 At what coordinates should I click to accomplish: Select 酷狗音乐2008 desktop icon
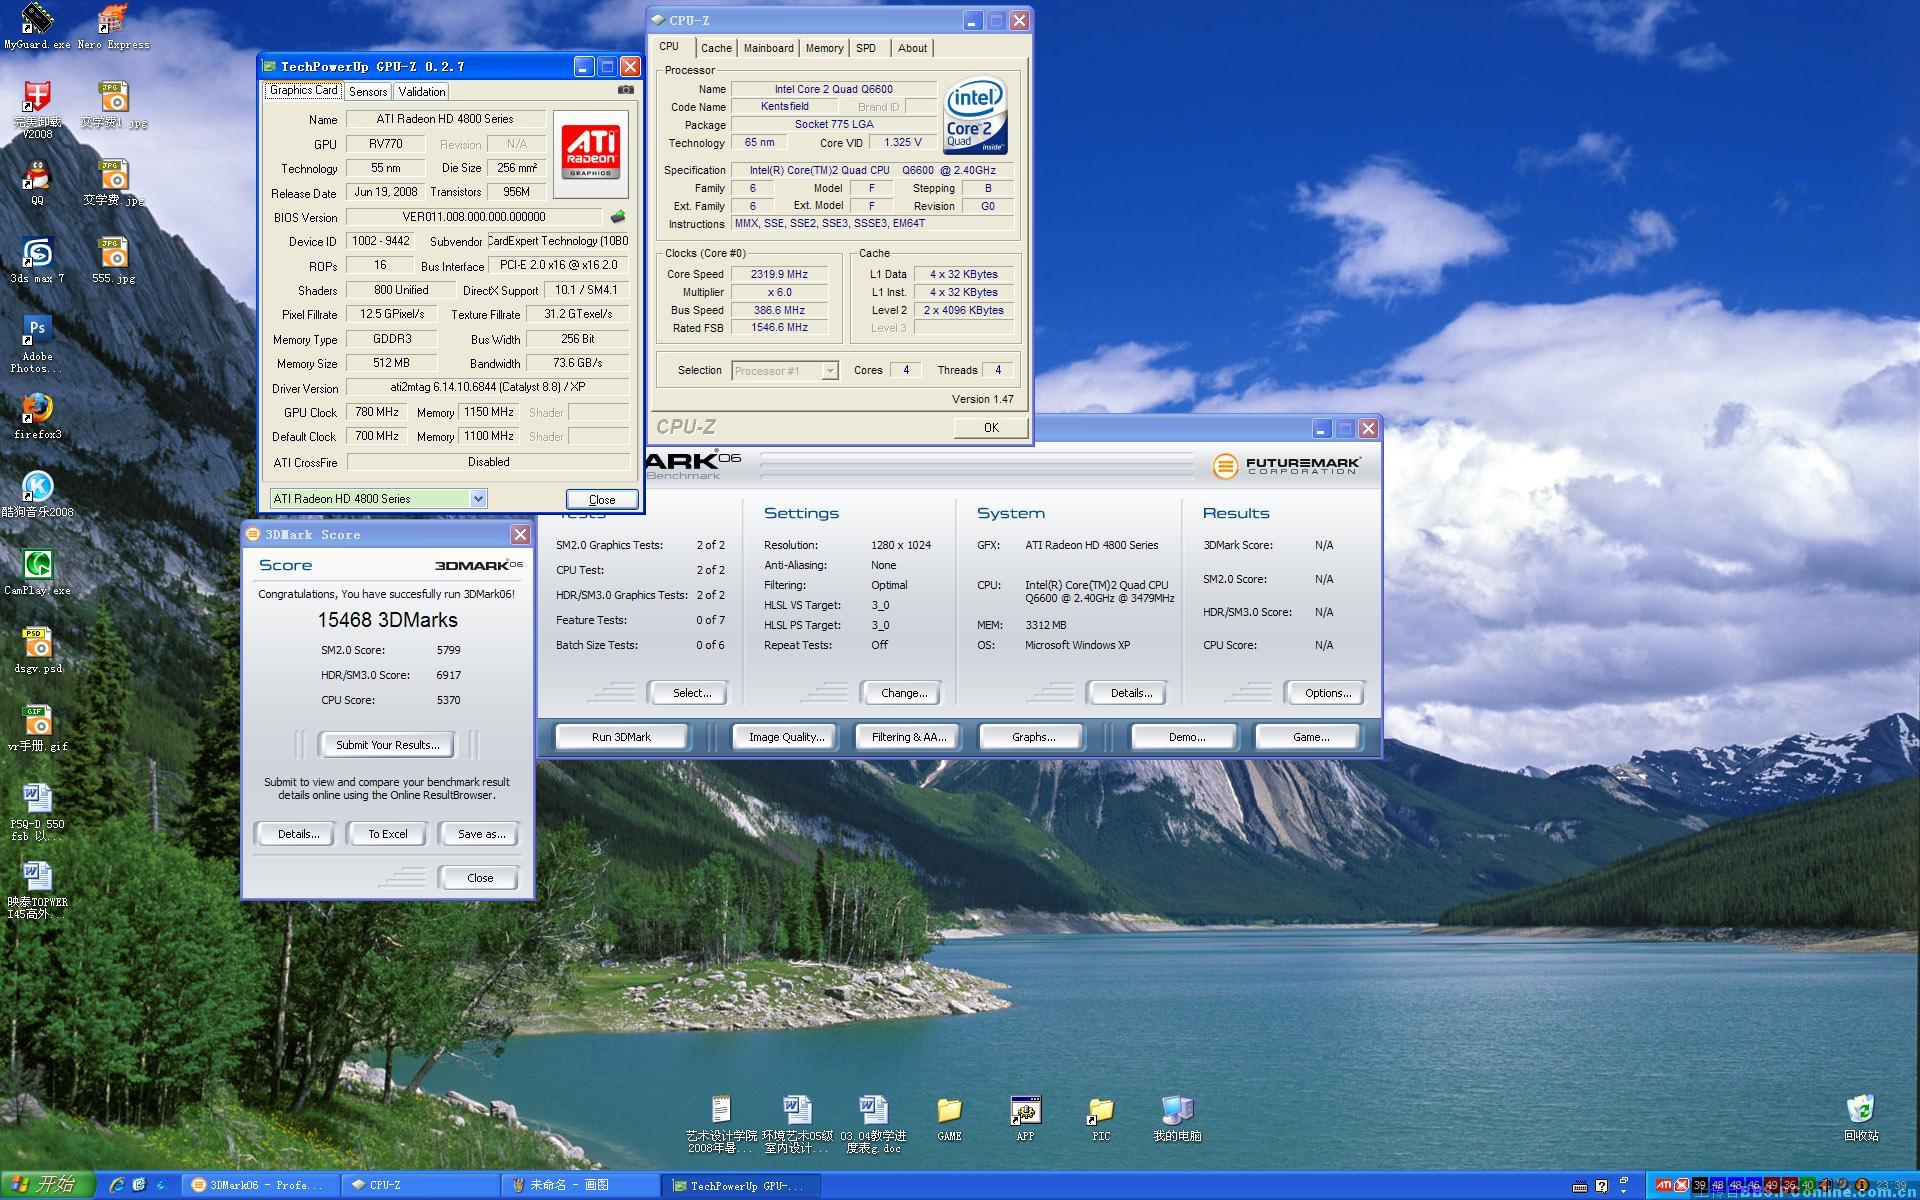pos(37,494)
